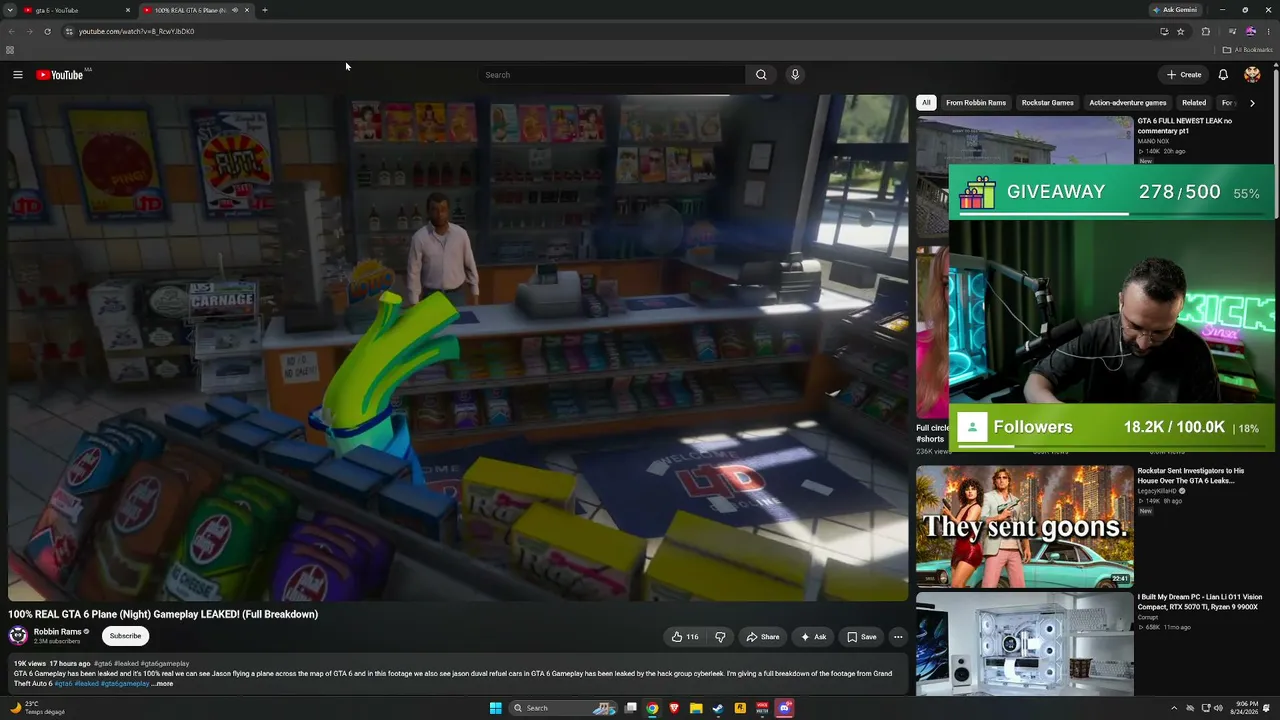Screen dimensions: 1280x720
Task: Open File Explorer from the taskbar
Action: [x=696, y=708]
